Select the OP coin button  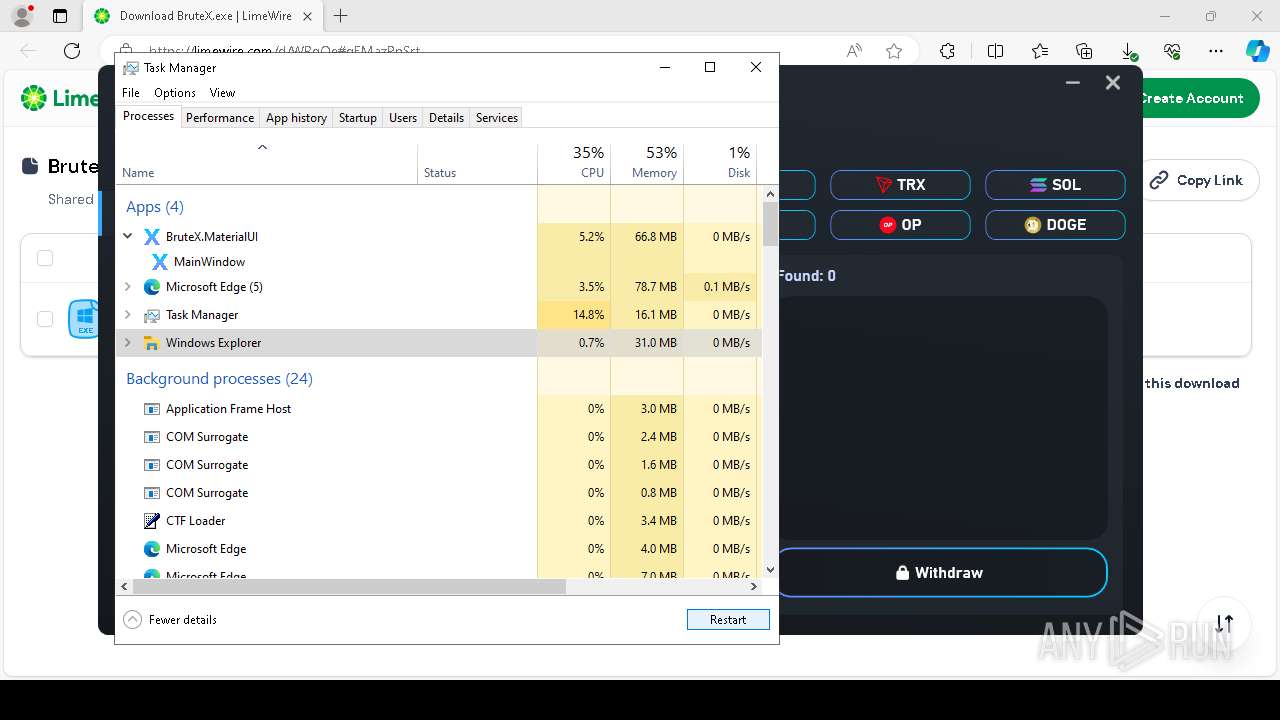[x=900, y=225]
